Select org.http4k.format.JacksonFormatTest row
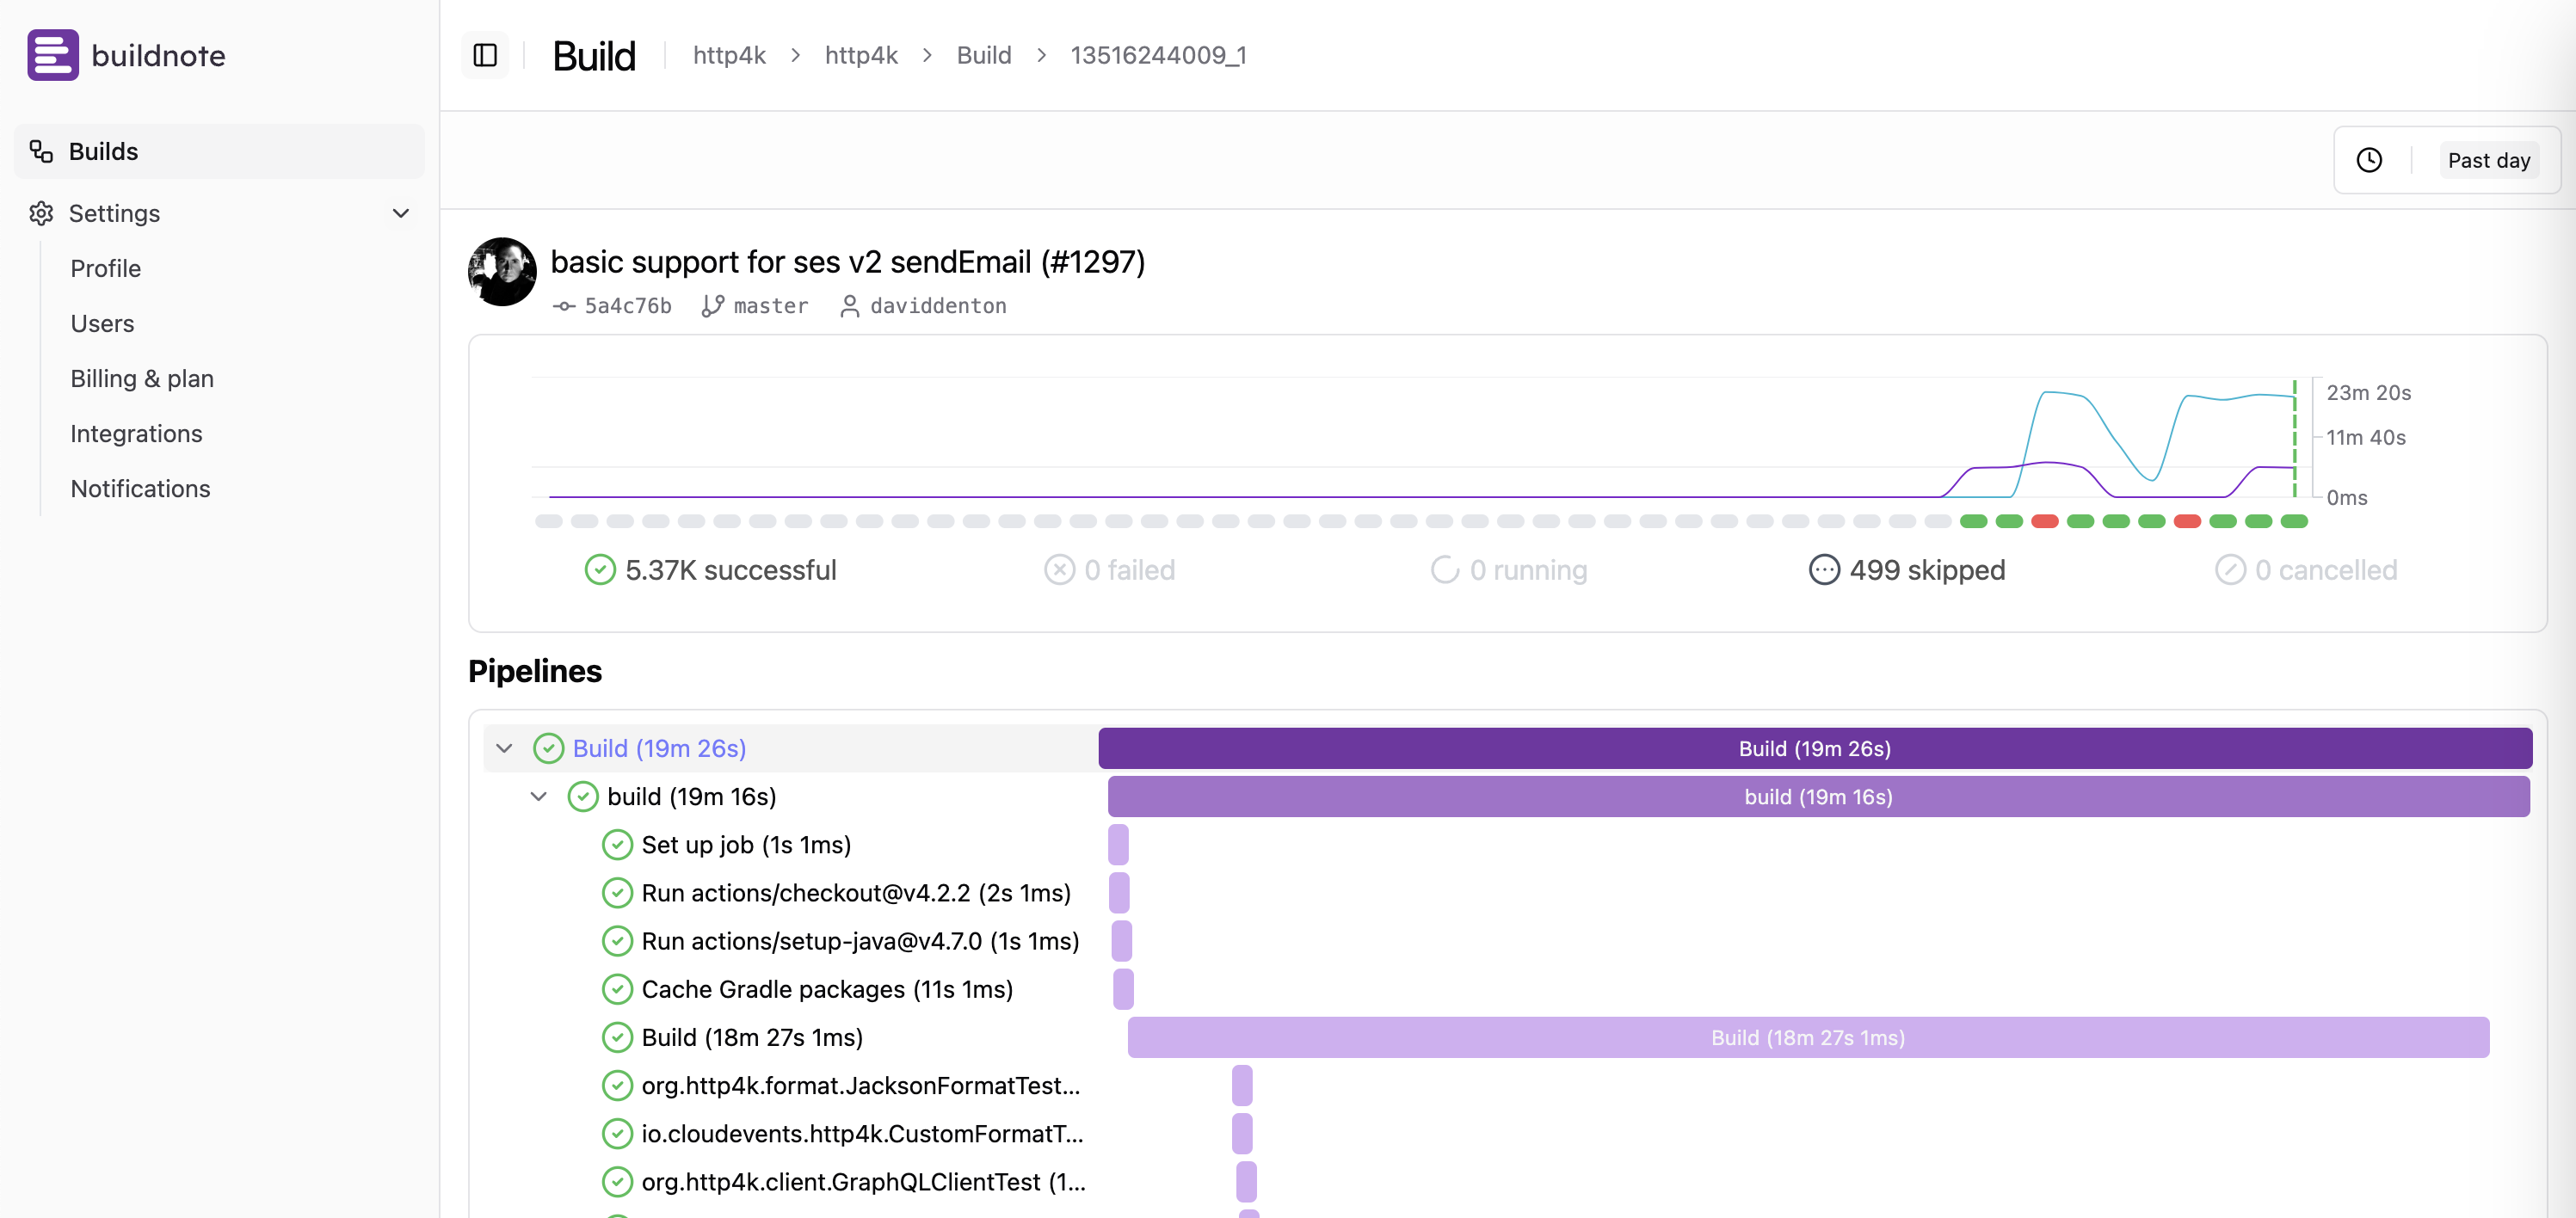 (x=861, y=1085)
